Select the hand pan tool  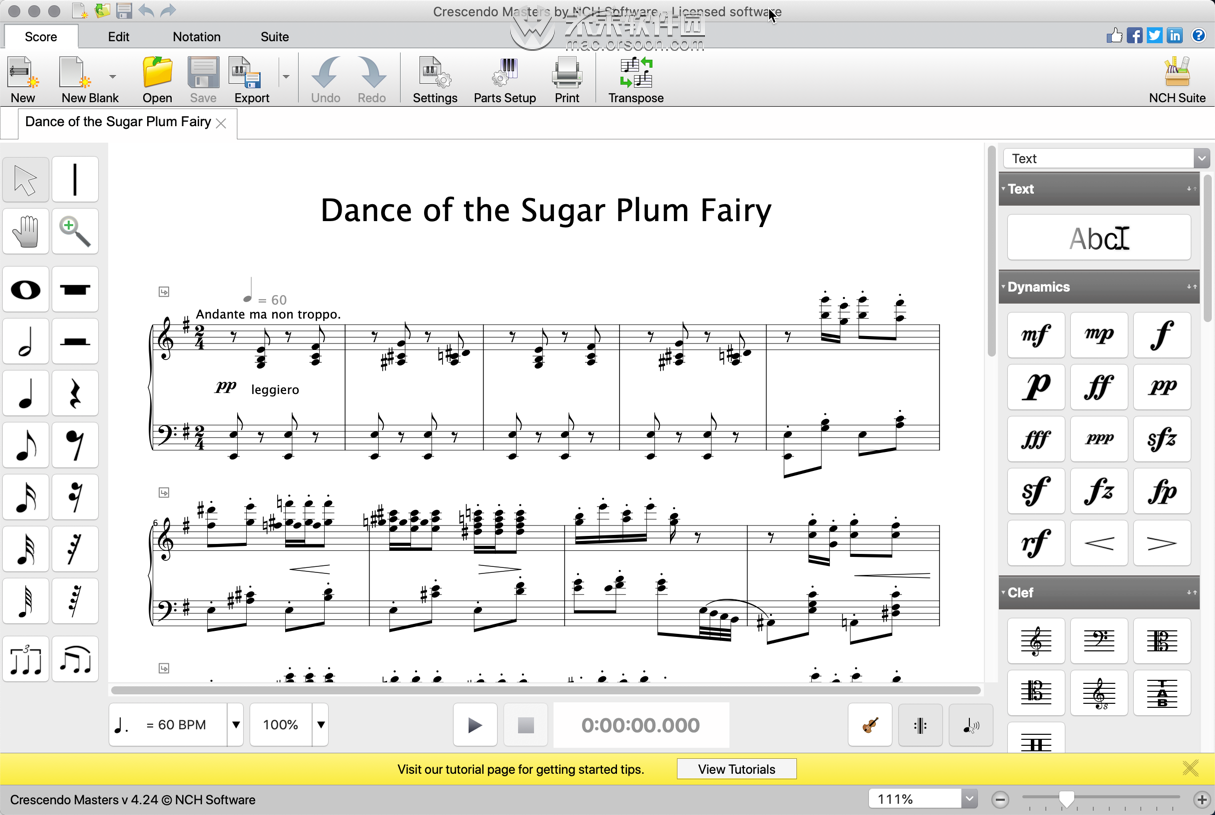(25, 232)
